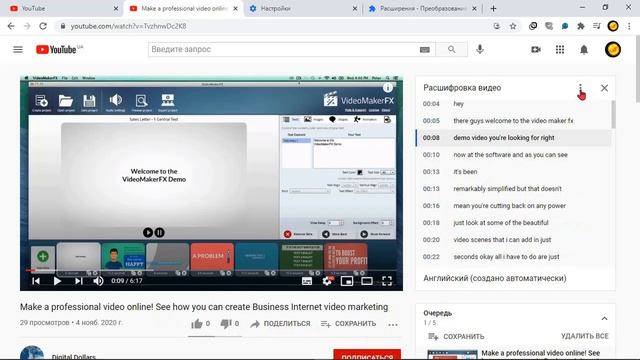Save queue with СОХРАНИТЬ in queue panel
This screenshot has height=360, width=640.
click(x=456, y=336)
